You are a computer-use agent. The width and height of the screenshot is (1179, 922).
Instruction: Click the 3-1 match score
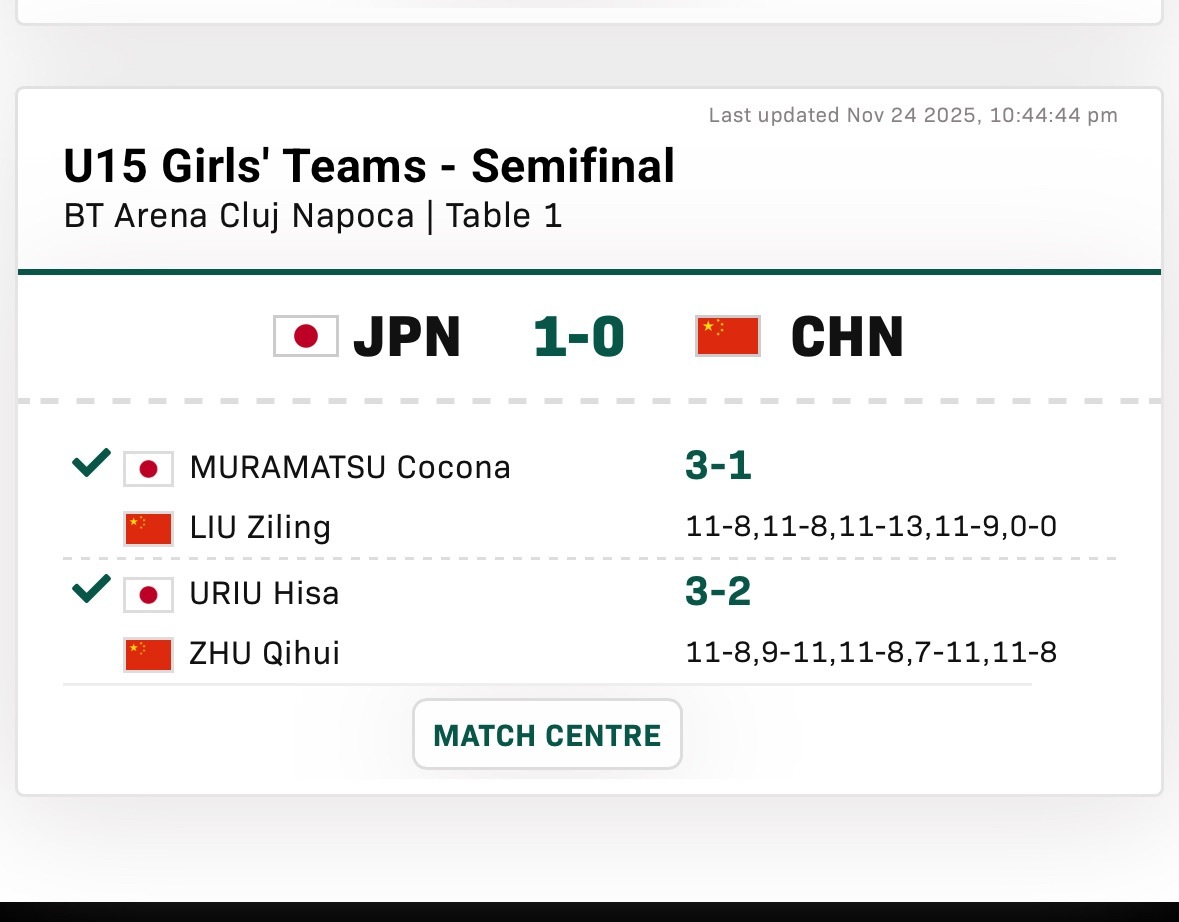718,465
